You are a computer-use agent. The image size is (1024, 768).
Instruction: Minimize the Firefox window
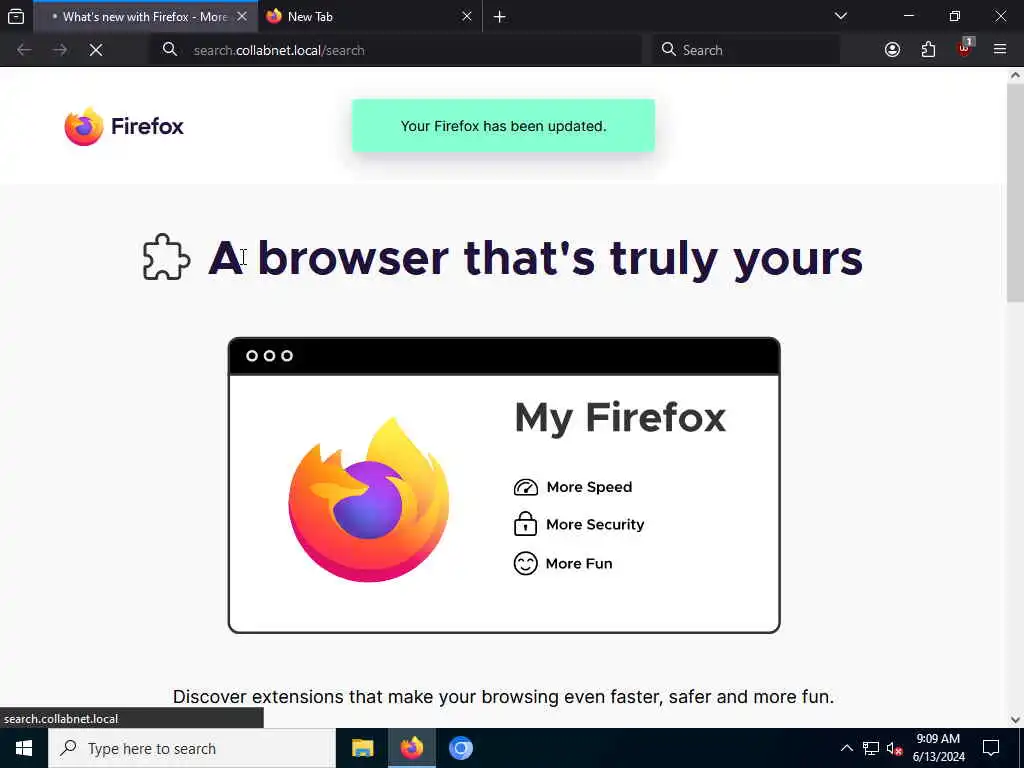pyautogui.click(x=908, y=16)
